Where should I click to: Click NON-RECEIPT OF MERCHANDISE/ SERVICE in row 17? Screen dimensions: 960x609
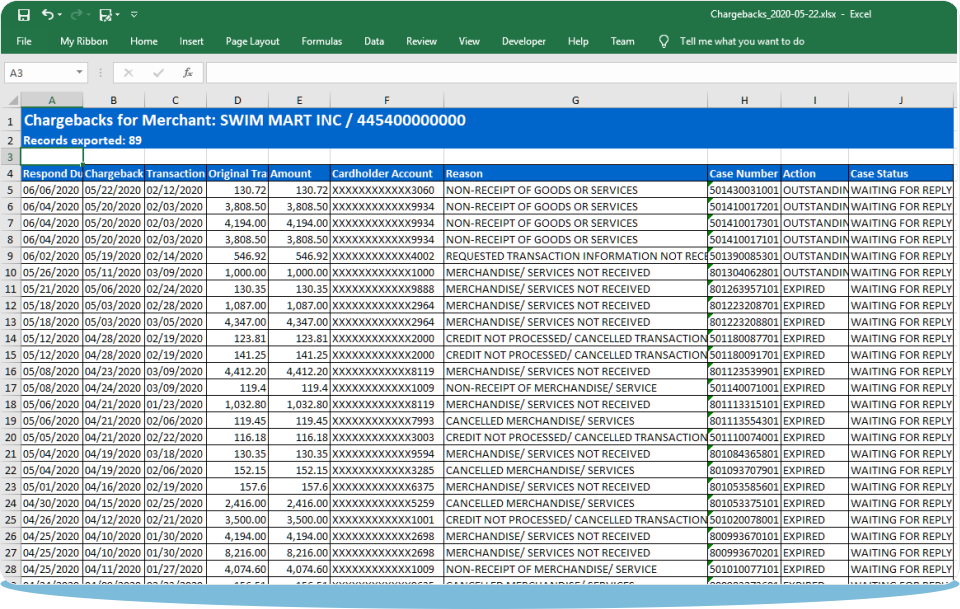click(x=576, y=388)
